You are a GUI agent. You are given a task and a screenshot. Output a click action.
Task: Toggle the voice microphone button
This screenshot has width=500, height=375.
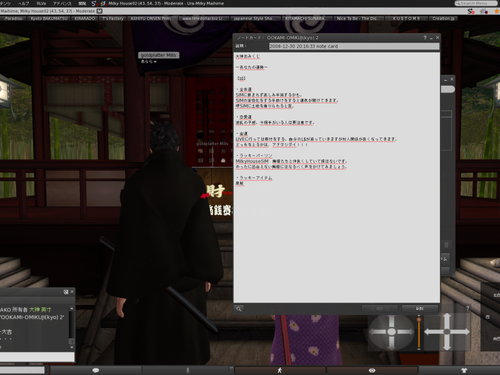pyautogui.click(x=188, y=370)
